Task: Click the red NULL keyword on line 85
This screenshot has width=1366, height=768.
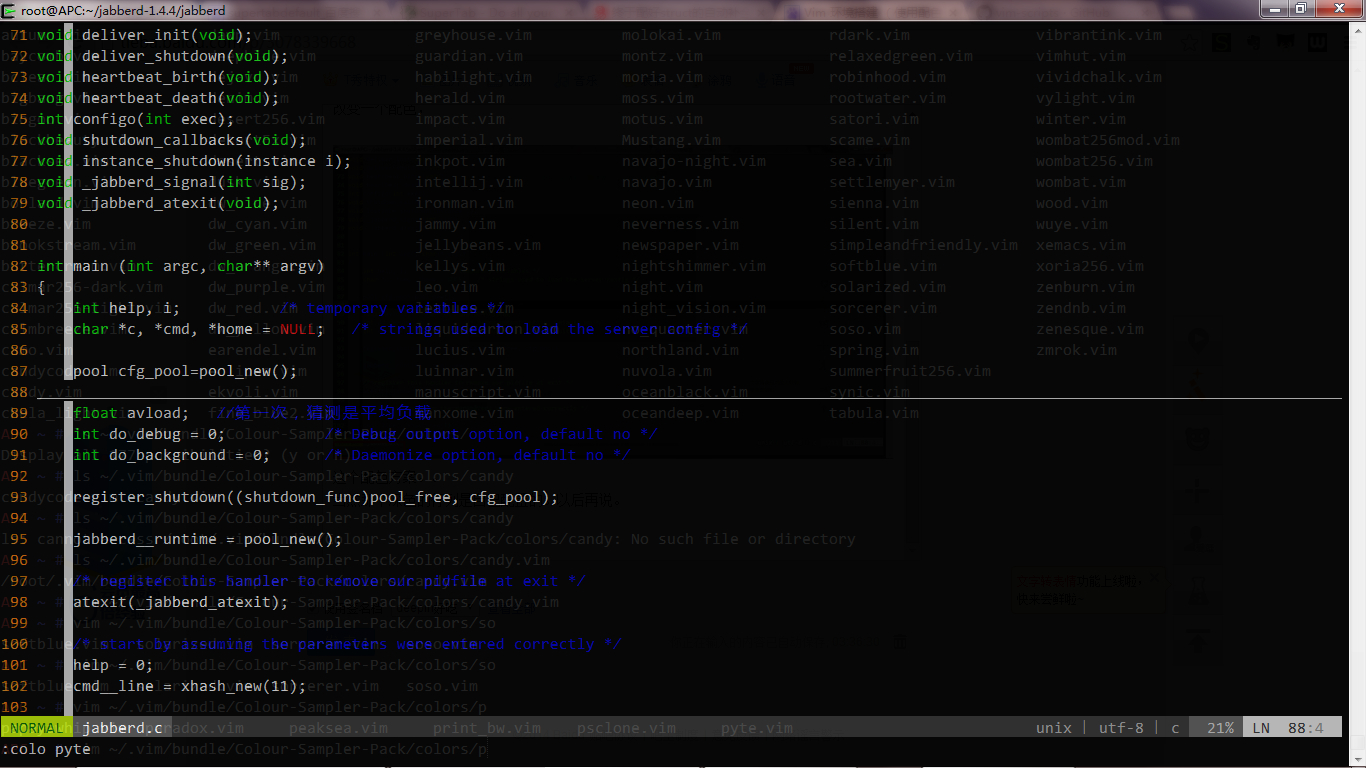Action: (x=297, y=329)
